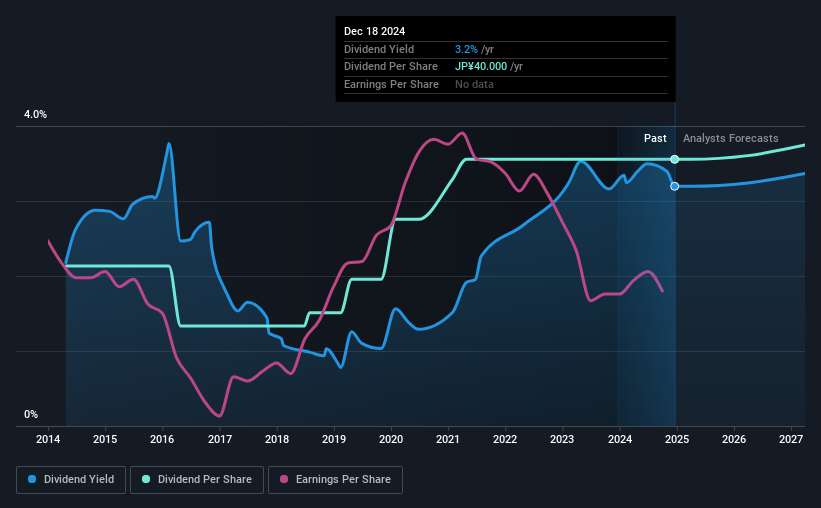Click the 2020 x-axis label

(391, 439)
